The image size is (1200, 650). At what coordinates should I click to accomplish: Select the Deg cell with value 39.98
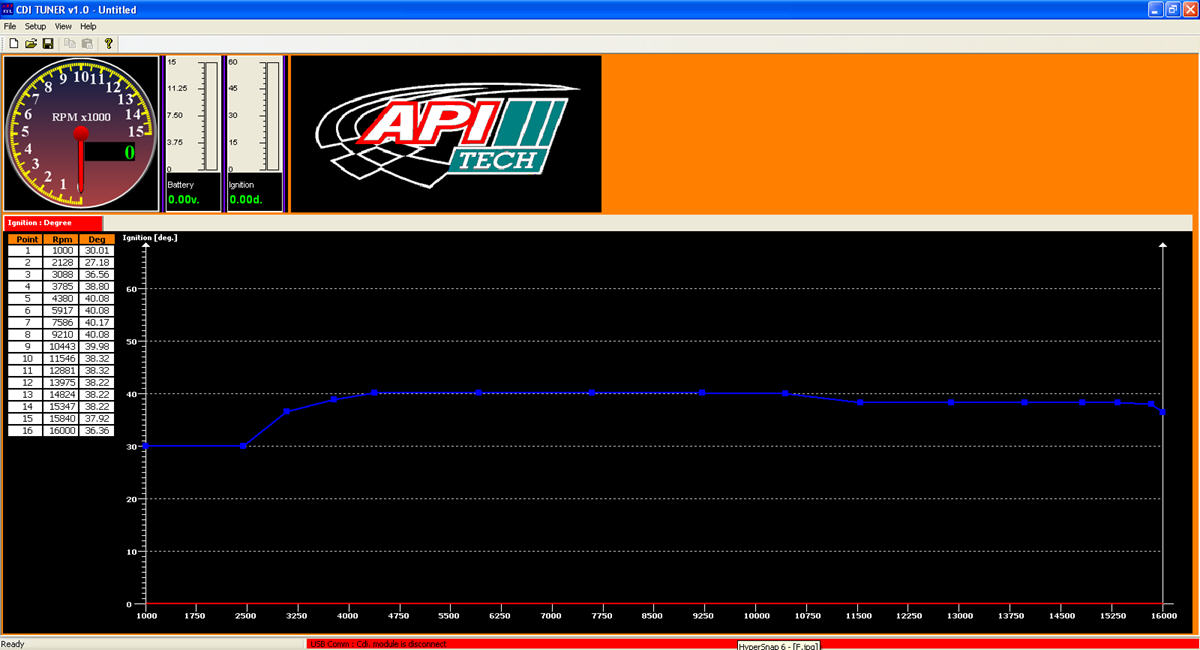[97, 346]
